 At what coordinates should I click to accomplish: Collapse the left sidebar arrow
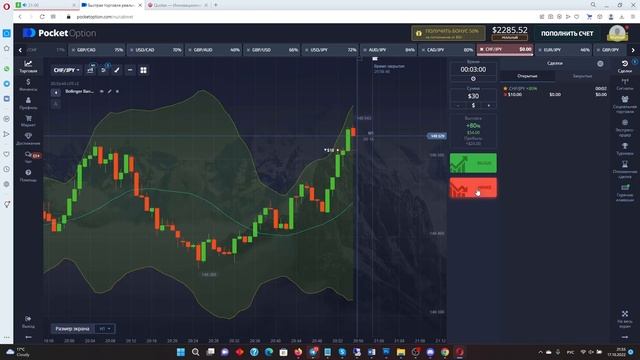click(x=28, y=337)
